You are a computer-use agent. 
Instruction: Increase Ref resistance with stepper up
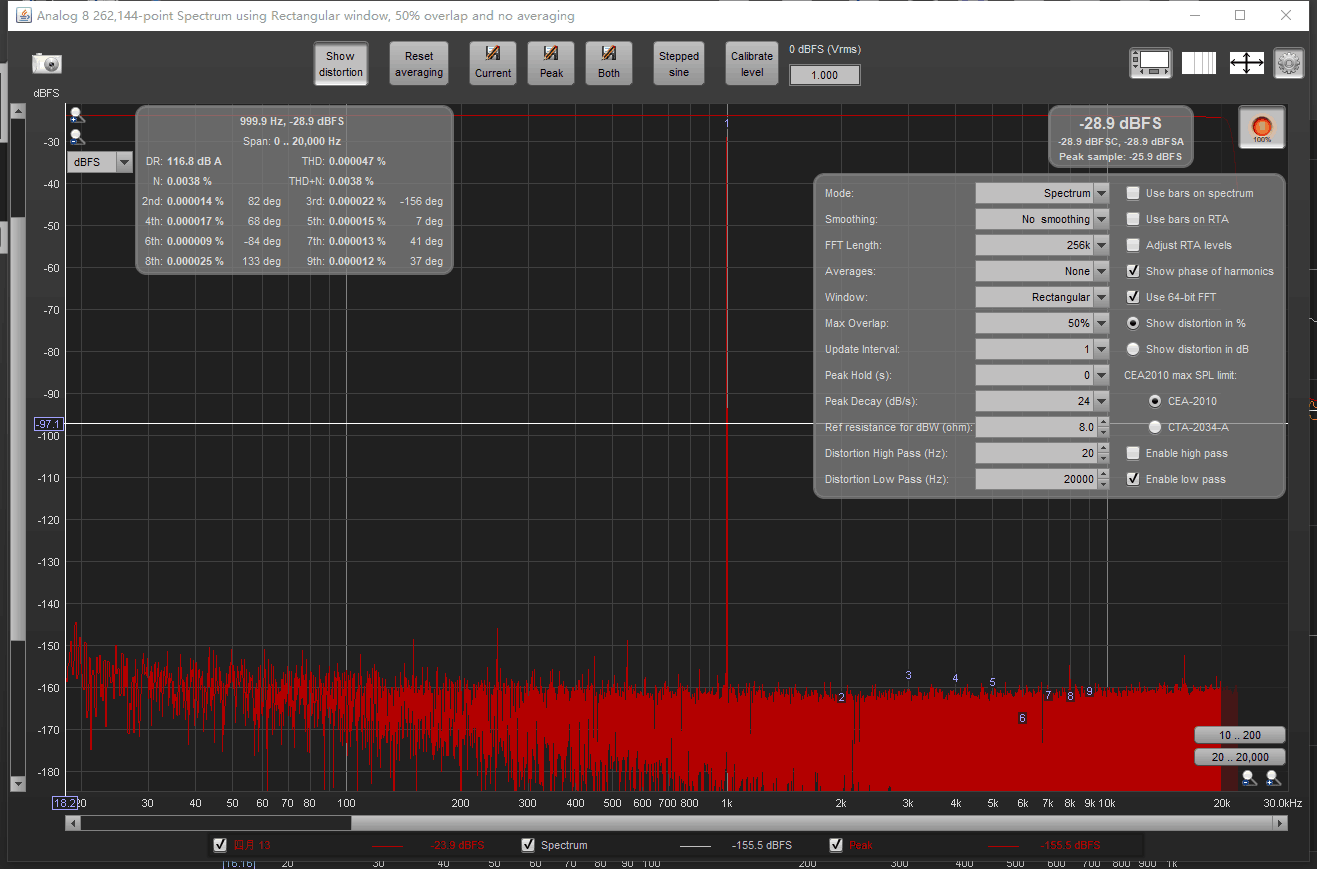1103,422
